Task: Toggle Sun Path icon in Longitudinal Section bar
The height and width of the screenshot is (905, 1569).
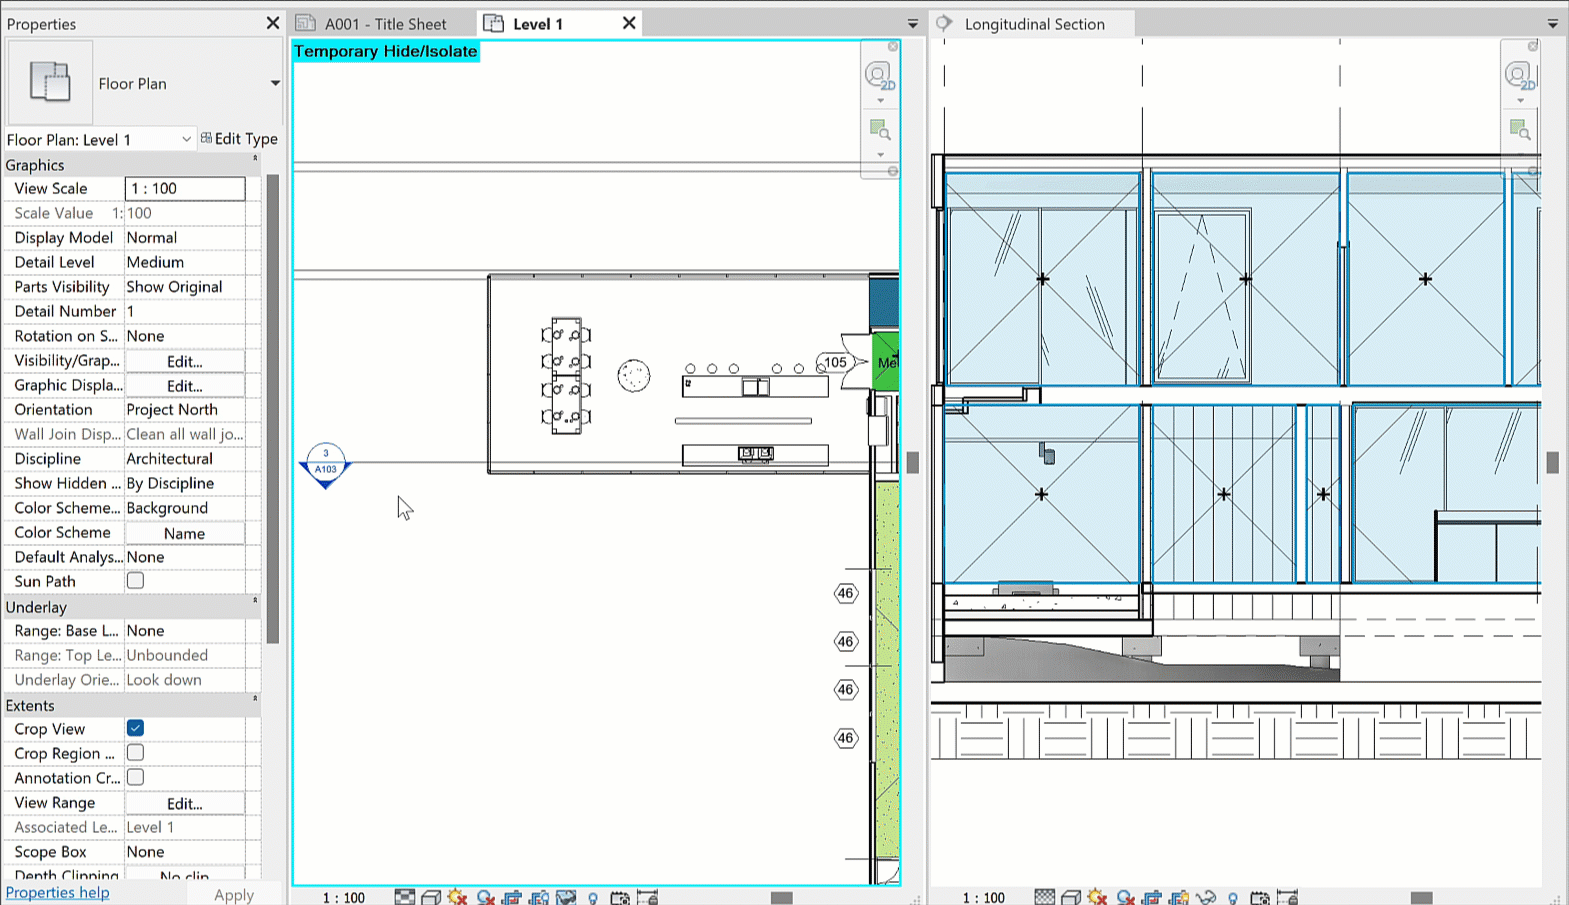Action: click(x=1098, y=897)
